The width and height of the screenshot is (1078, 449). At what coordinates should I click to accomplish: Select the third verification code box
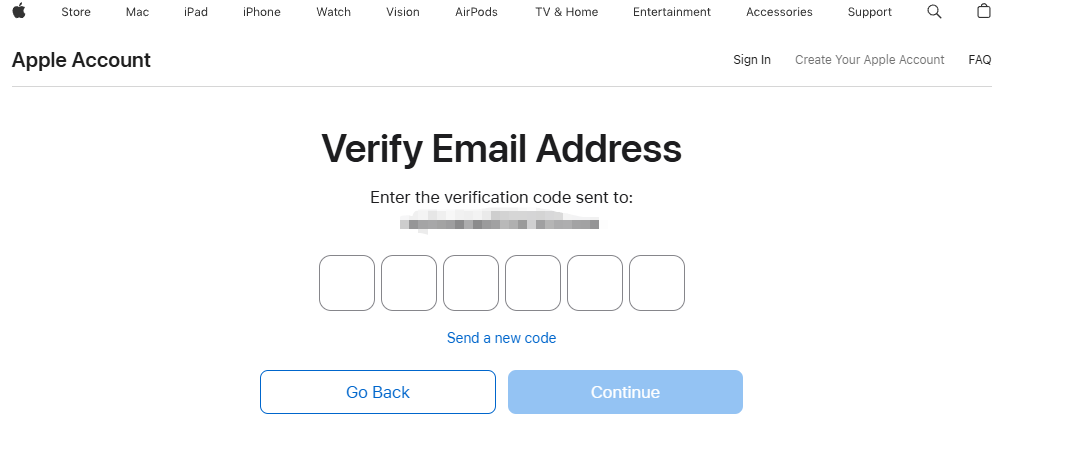point(471,283)
